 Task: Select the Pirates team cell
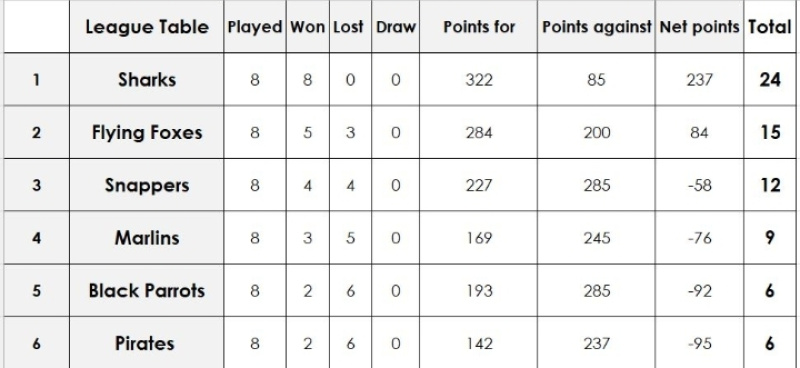point(146,342)
